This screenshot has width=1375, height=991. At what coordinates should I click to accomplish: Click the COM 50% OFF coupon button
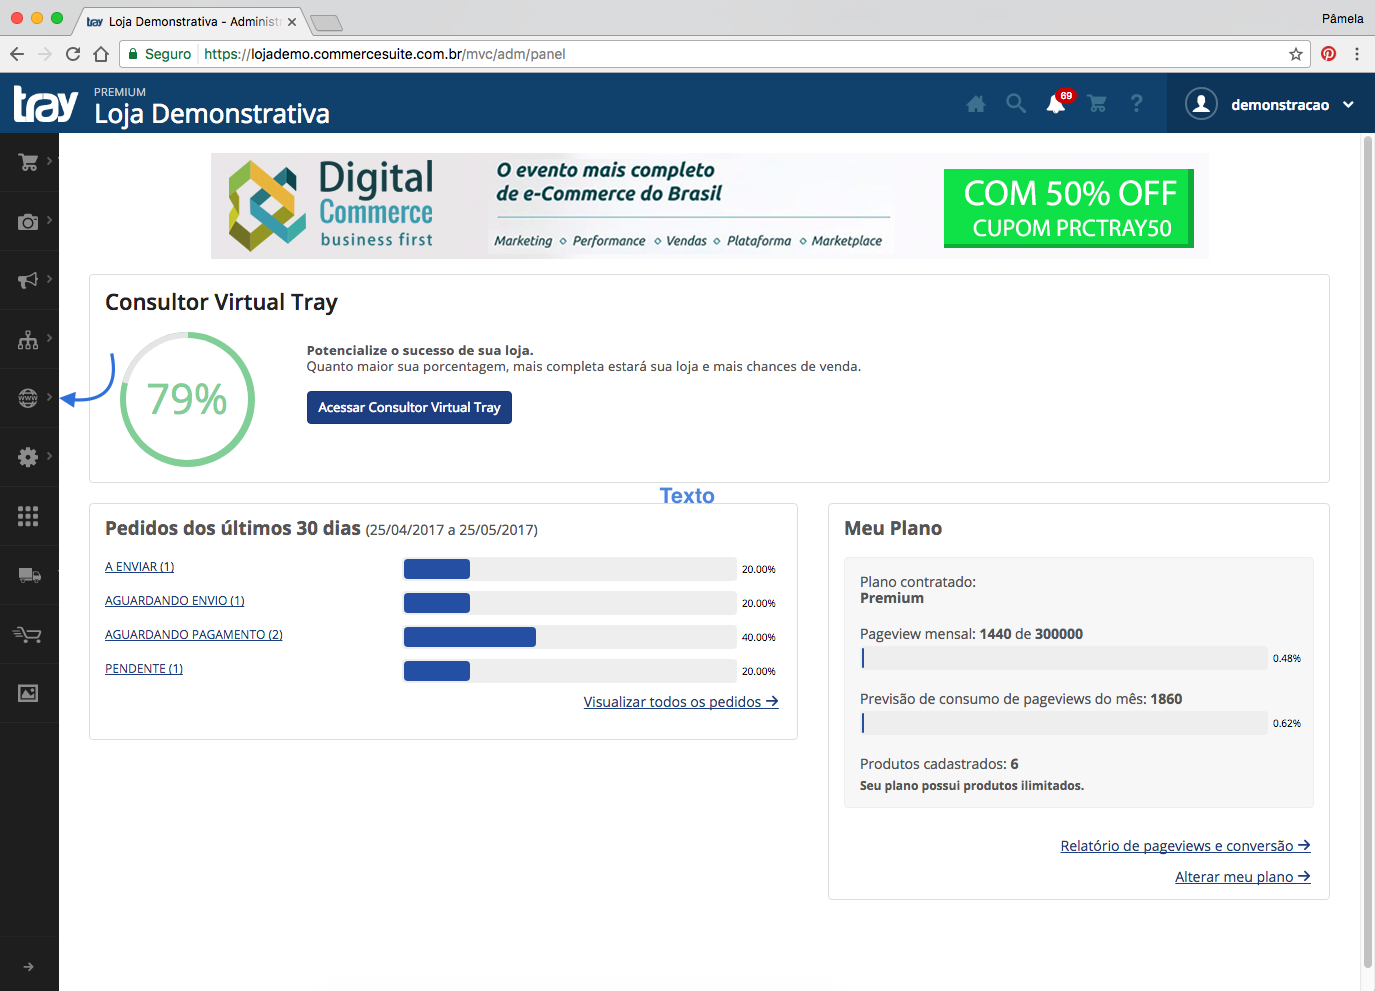(x=1069, y=208)
